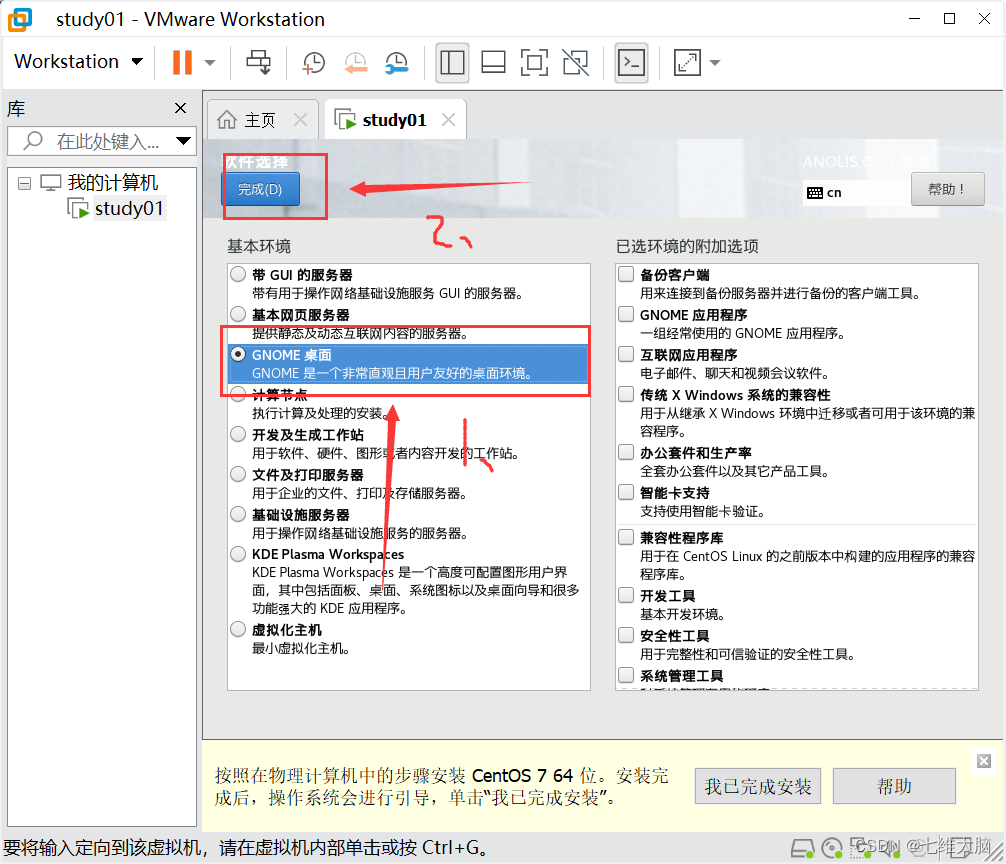The image size is (1006, 864).
Task: Click the 帮助 button in yellow bar
Action: tap(894, 786)
